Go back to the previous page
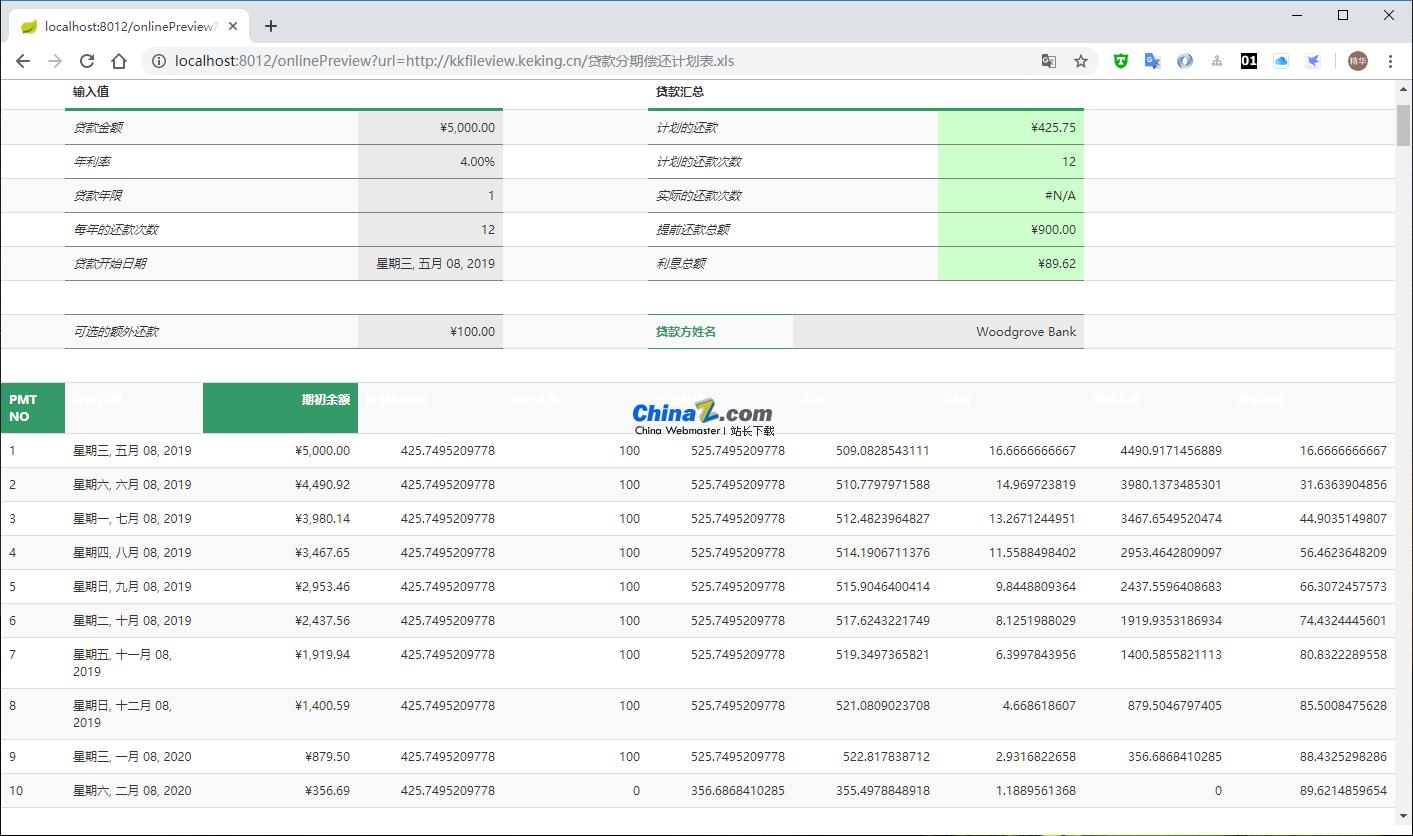The width and height of the screenshot is (1413, 836). (23, 61)
